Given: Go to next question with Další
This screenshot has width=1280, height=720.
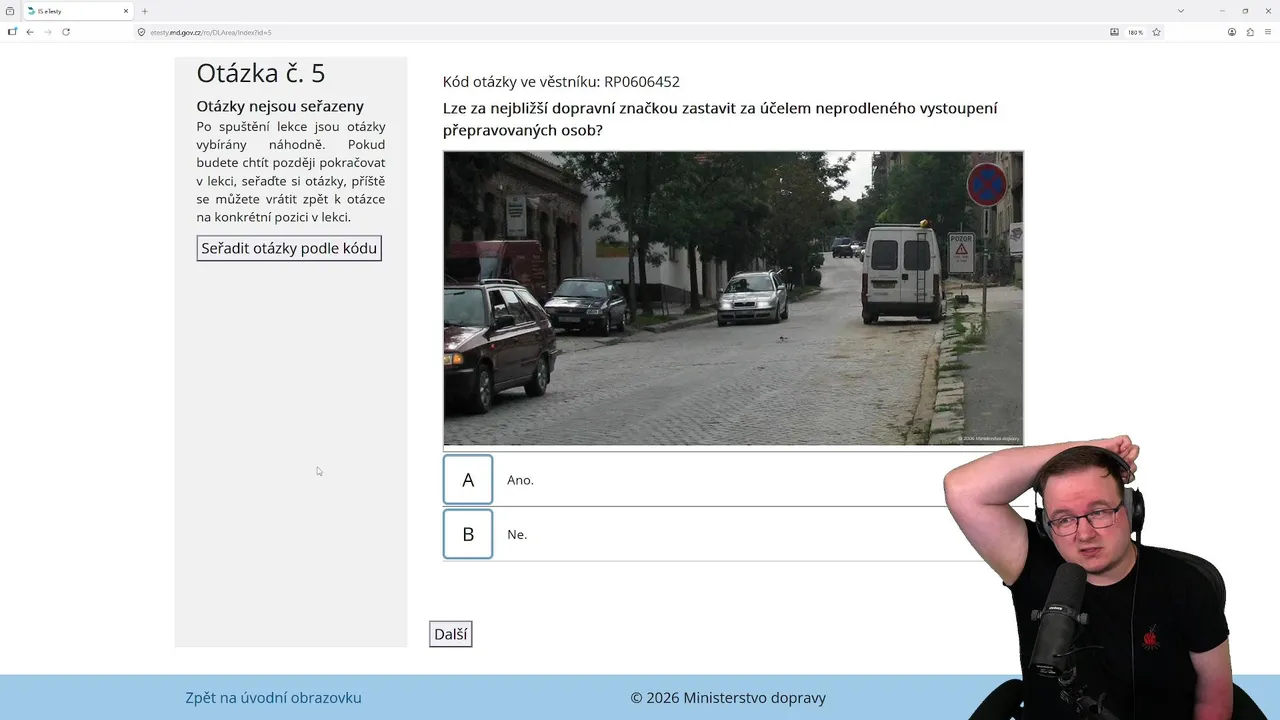Looking at the screenshot, I should (451, 634).
